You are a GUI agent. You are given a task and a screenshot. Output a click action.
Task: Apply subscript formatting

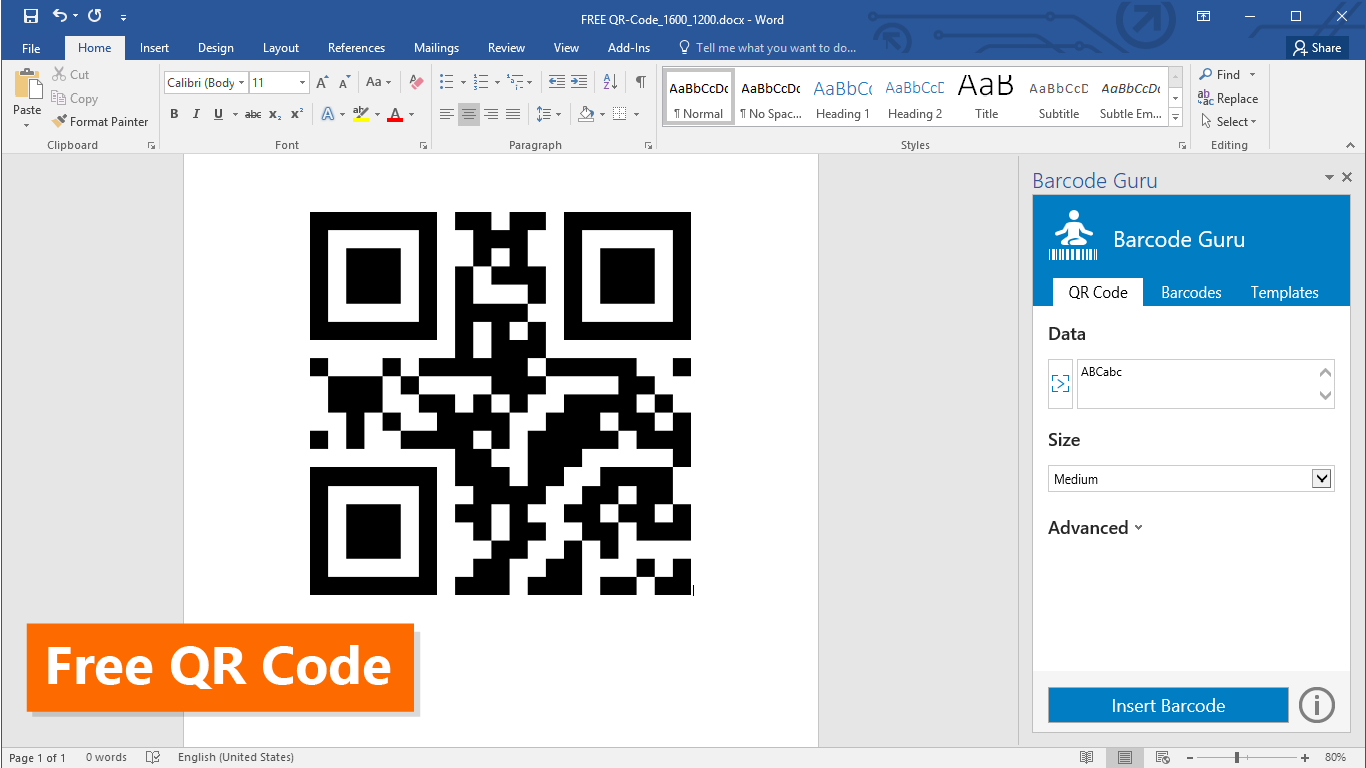click(x=273, y=114)
